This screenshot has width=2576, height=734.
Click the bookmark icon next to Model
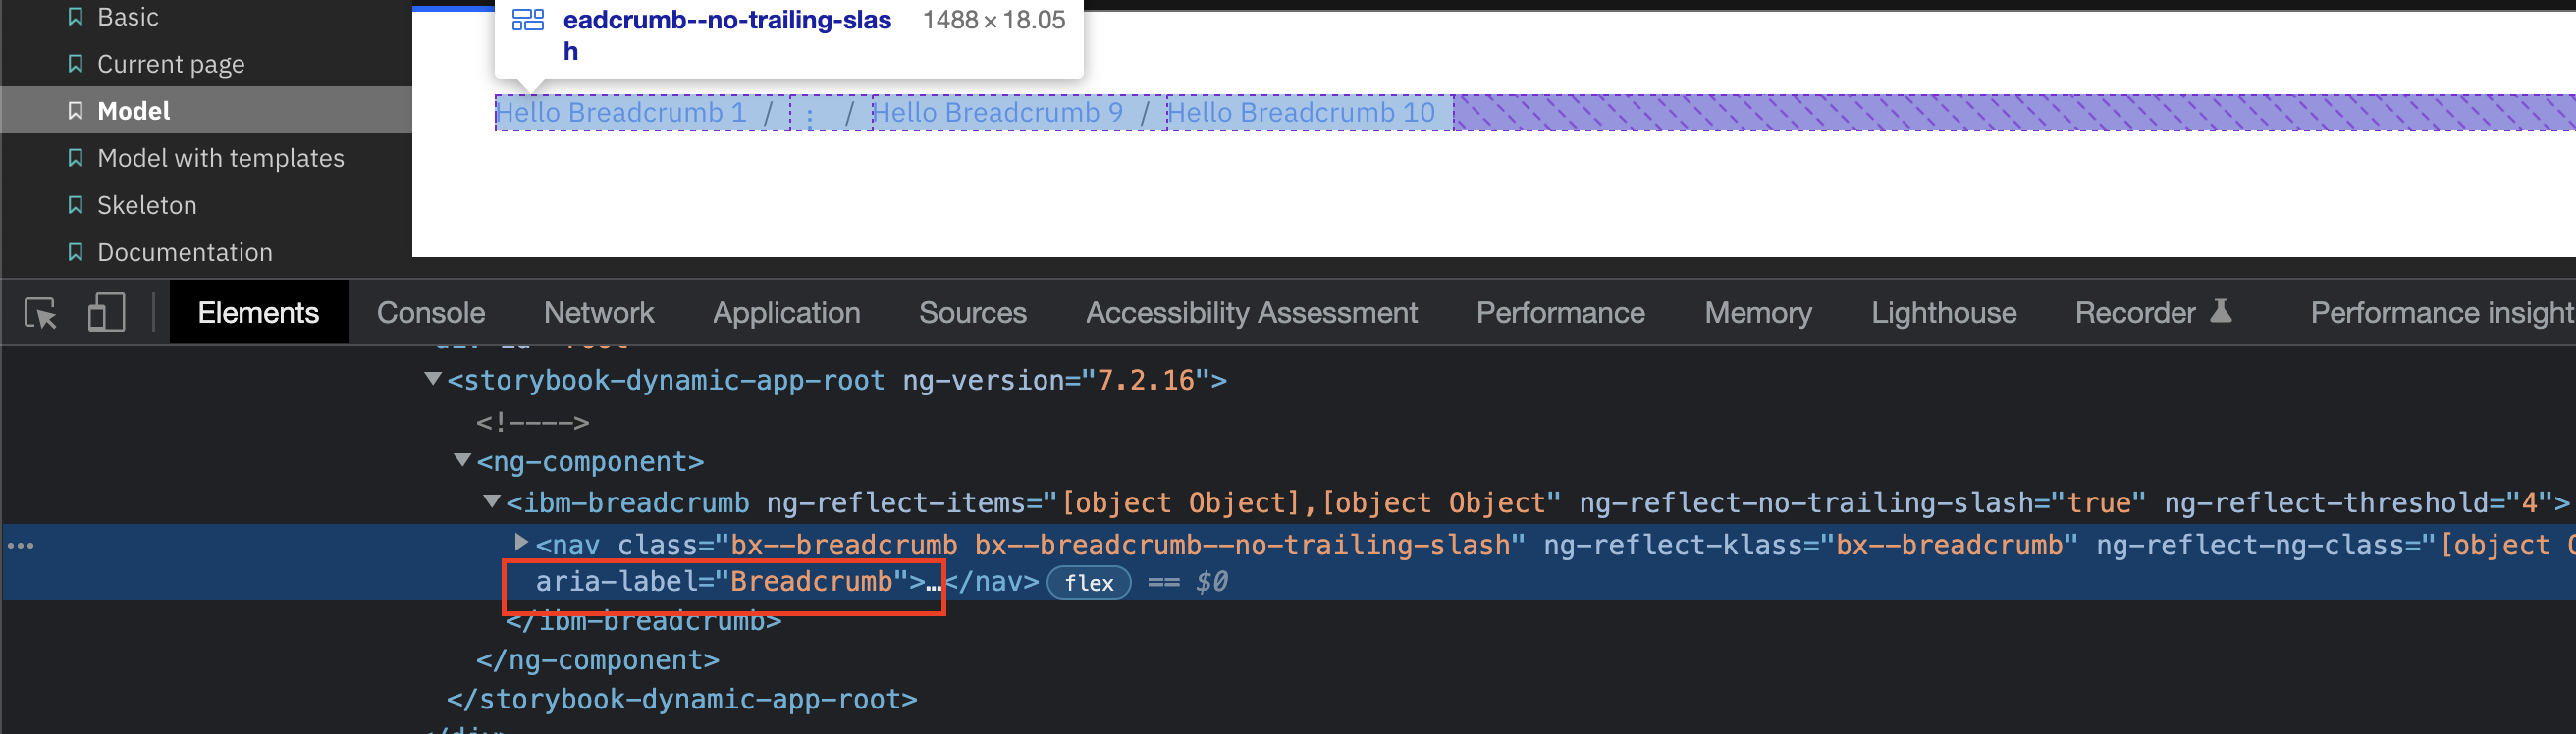[x=75, y=110]
